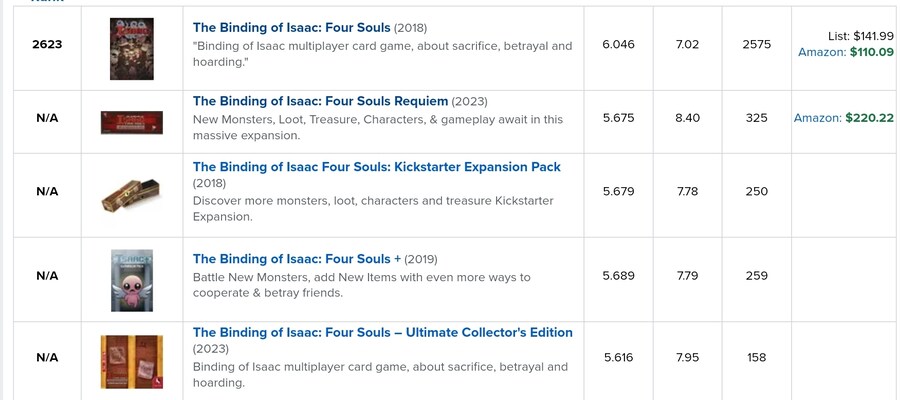Click the 8.40 average rating for Requiem
The image size is (900, 400).
coord(687,118)
